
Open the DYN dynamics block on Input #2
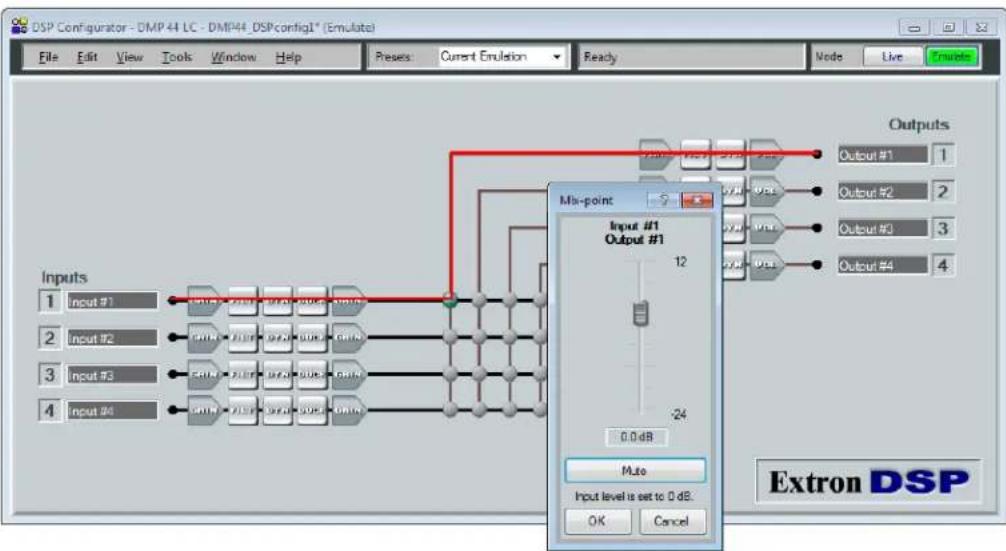pos(277,337)
